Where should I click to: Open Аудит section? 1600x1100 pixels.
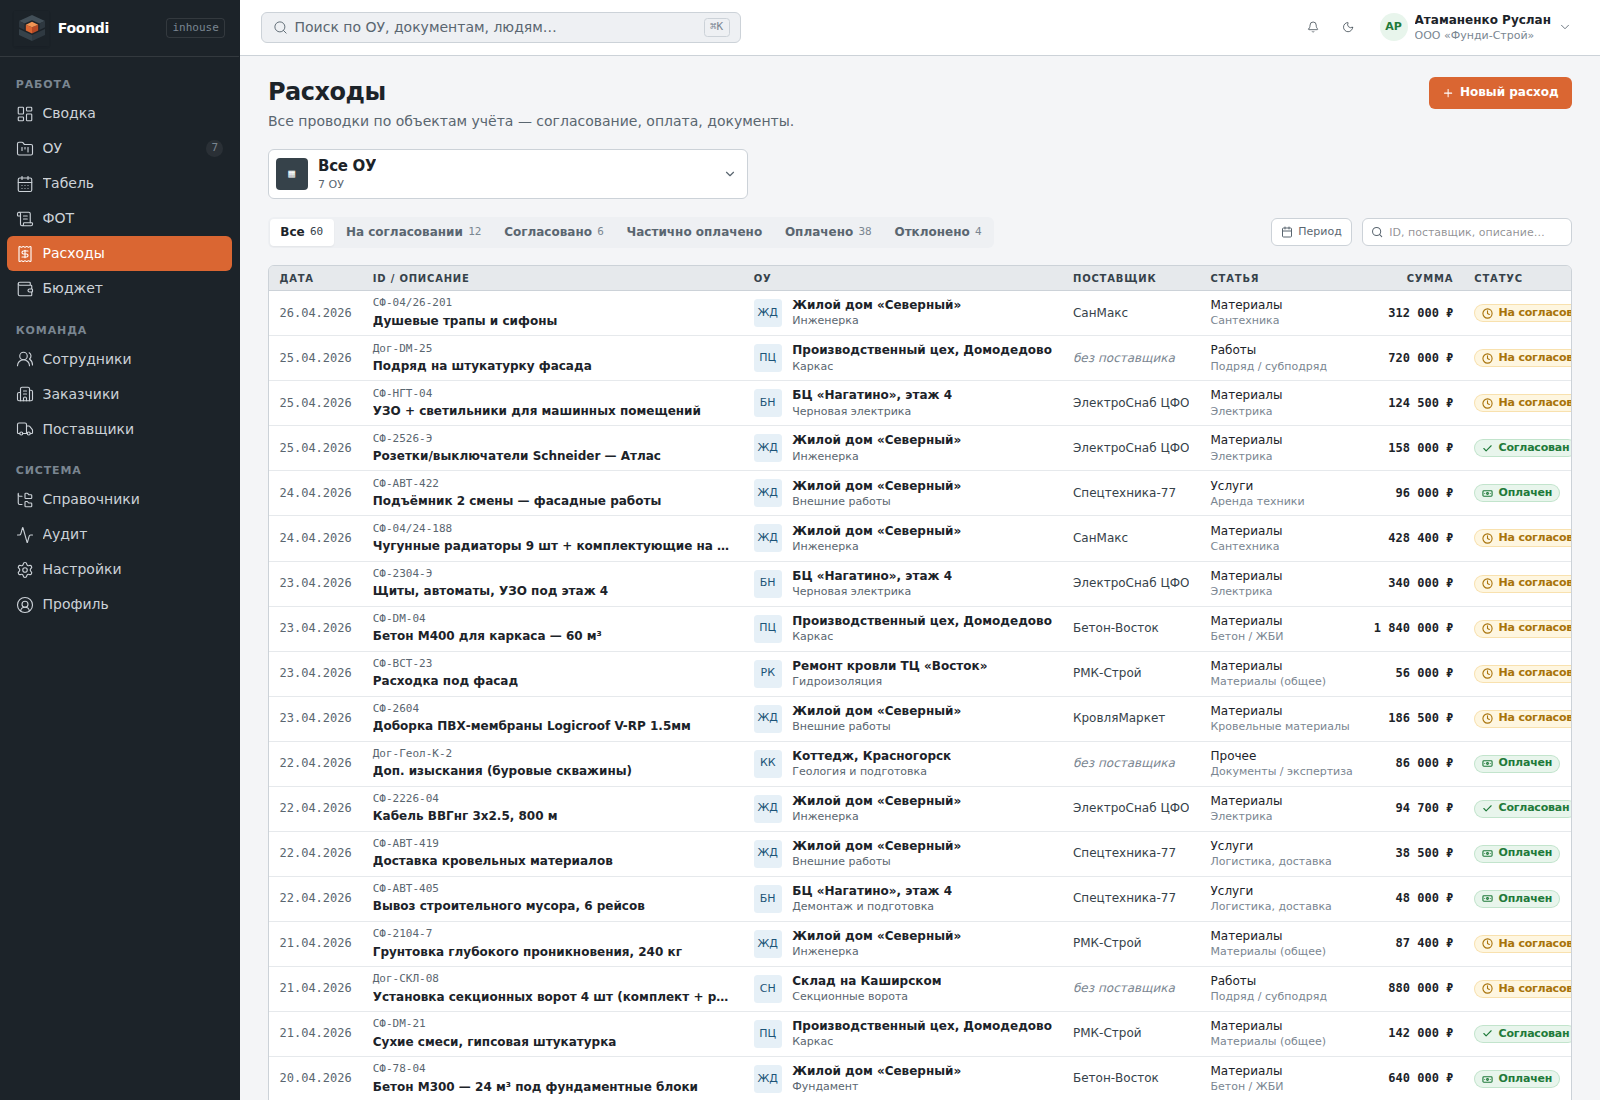tap(120, 534)
